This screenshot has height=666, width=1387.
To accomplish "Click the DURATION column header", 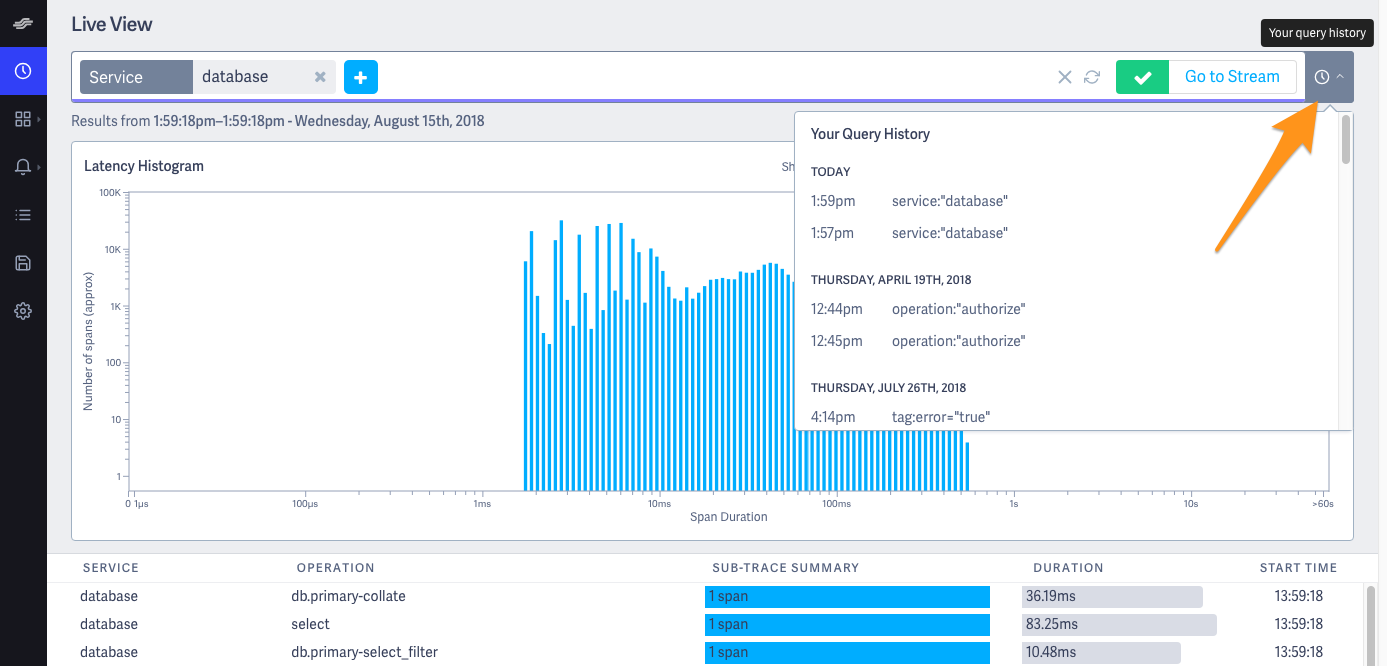I will coord(1068,568).
